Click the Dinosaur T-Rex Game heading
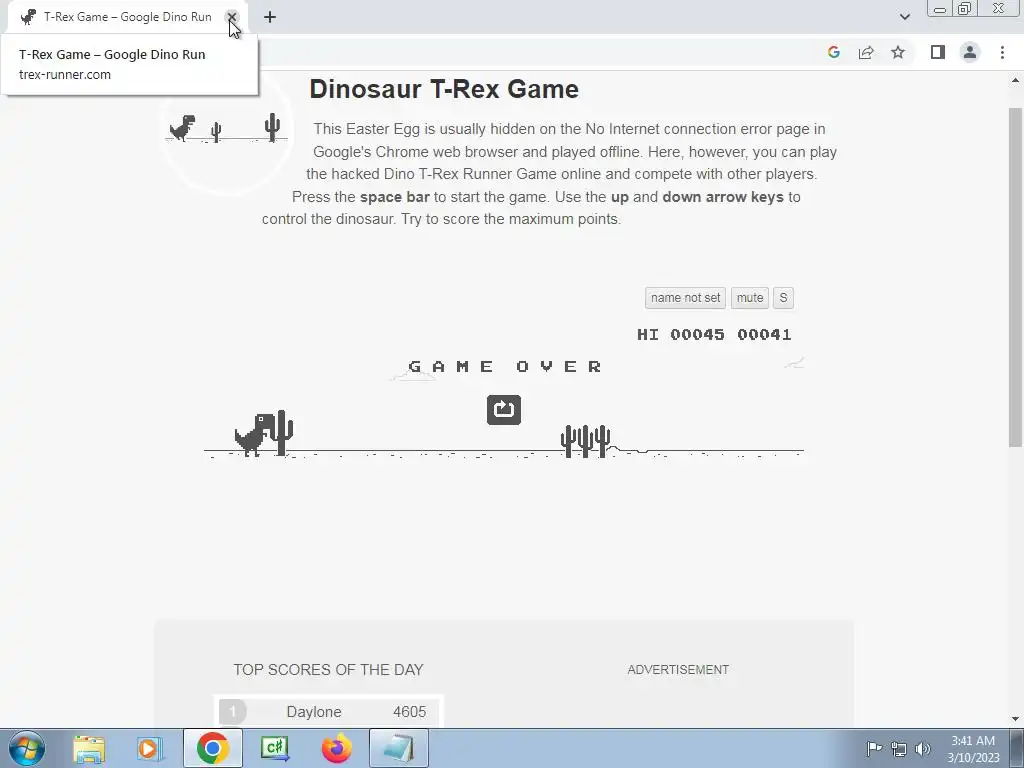The height and width of the screenshot is (768, 1024). pyautogui.click(x=444, y=89)
